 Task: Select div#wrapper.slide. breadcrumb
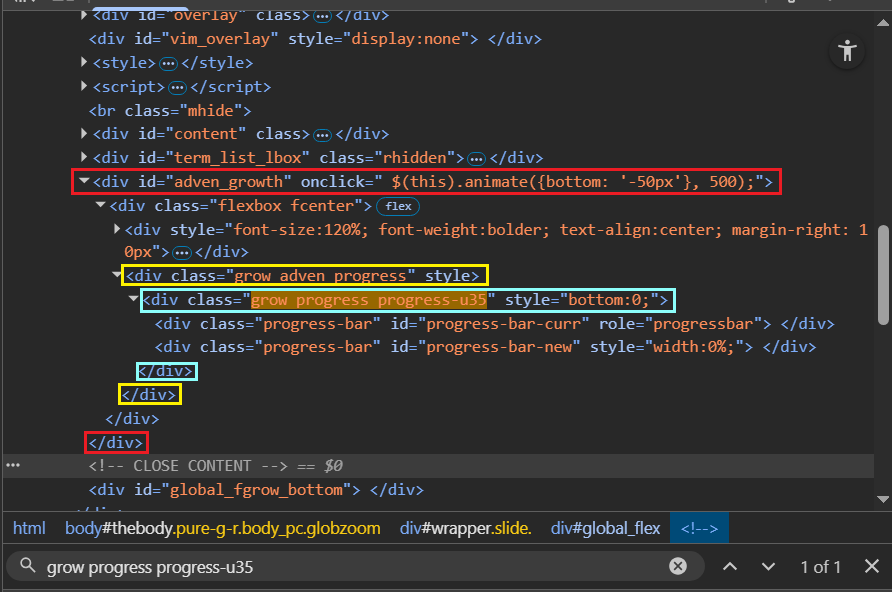[x=465, y=528]
